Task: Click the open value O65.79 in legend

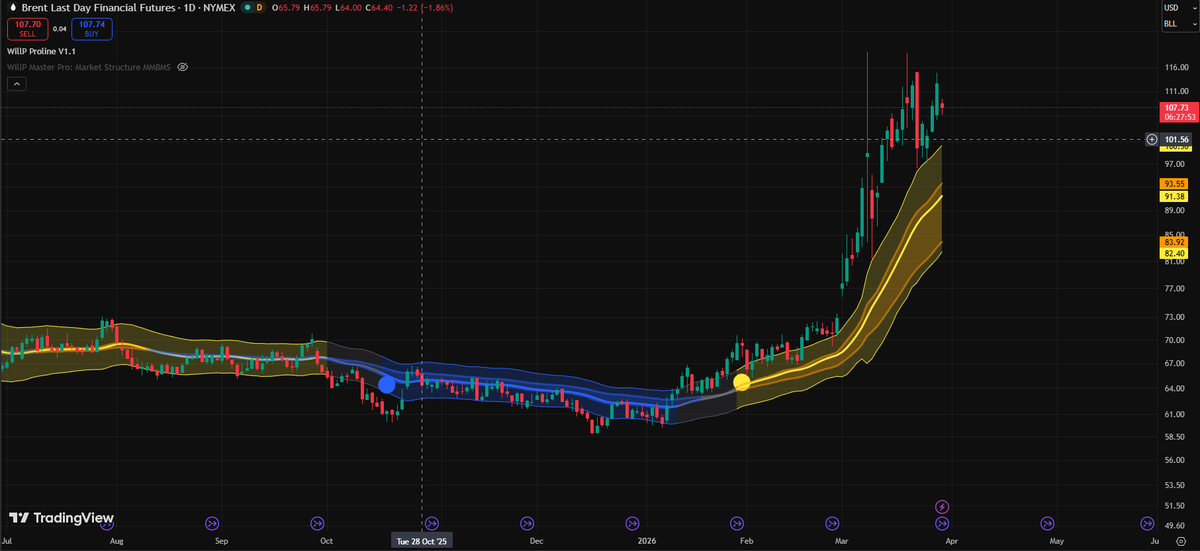Action: click(286, 7)
